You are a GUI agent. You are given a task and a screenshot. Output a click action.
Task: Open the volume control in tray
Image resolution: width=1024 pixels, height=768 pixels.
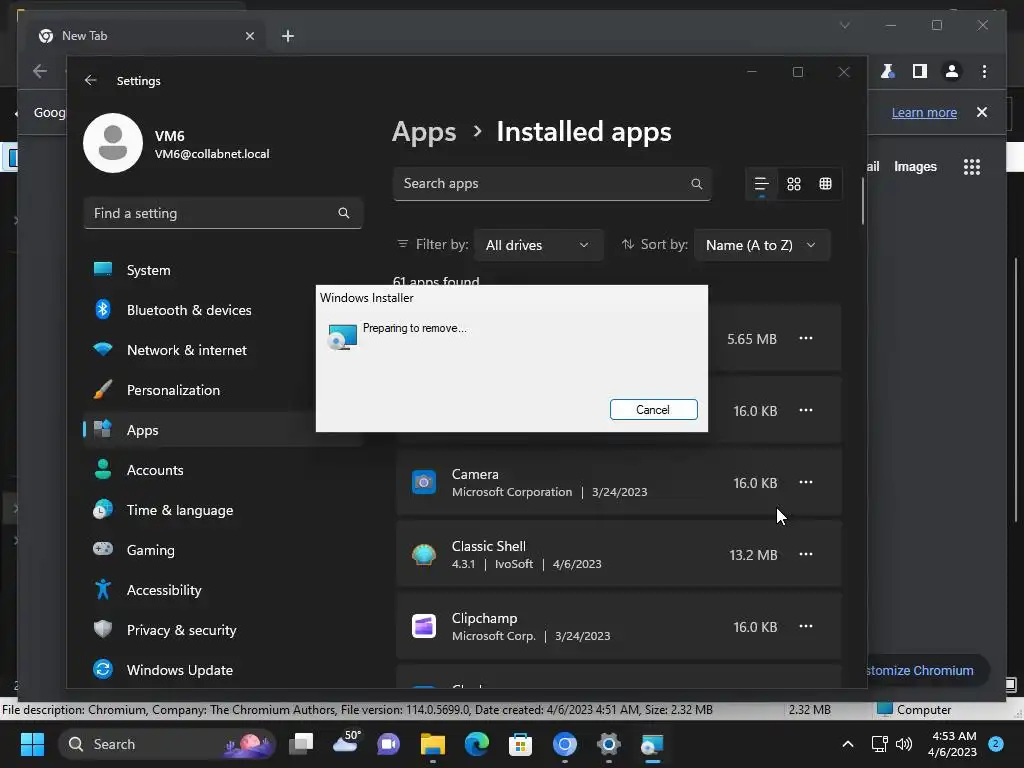click(904, 744)
